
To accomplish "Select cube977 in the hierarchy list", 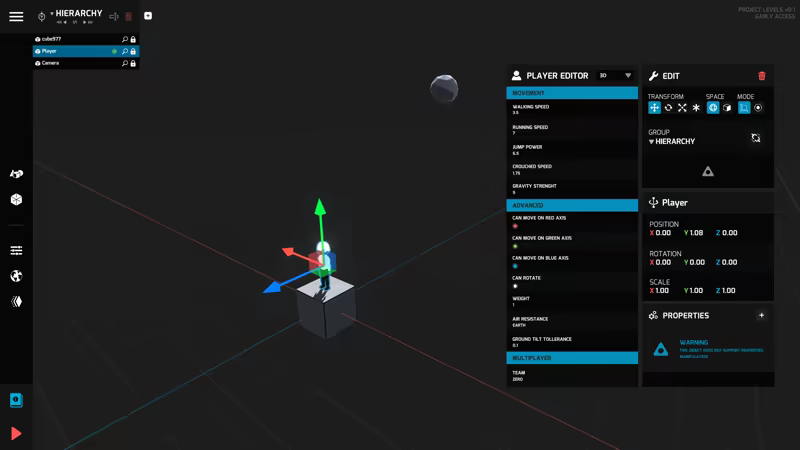I will click(52, 39).
